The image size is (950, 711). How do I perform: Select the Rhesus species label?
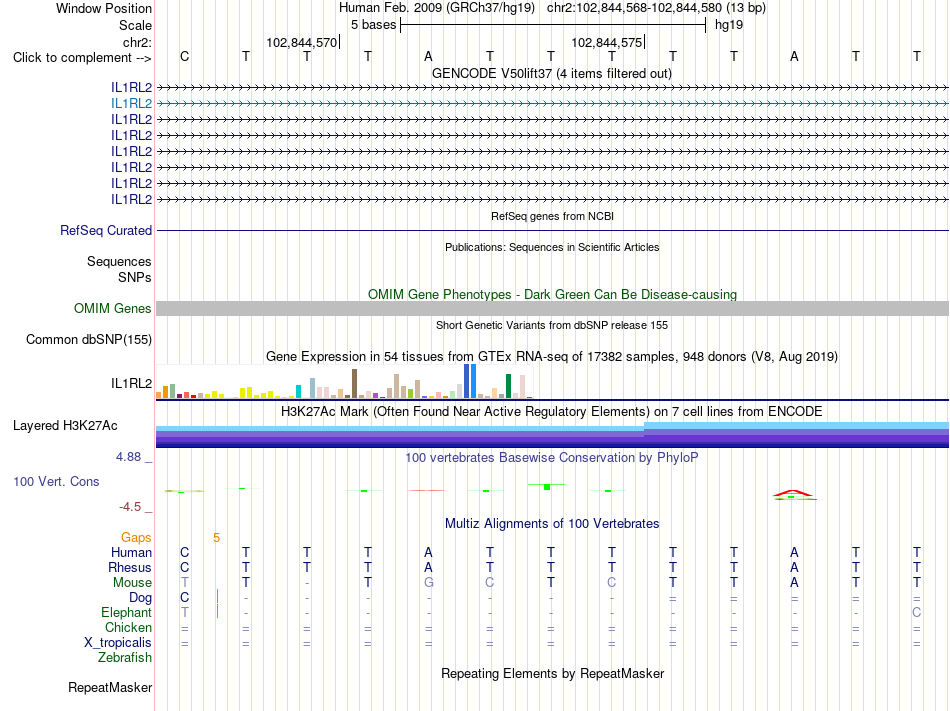130,567
